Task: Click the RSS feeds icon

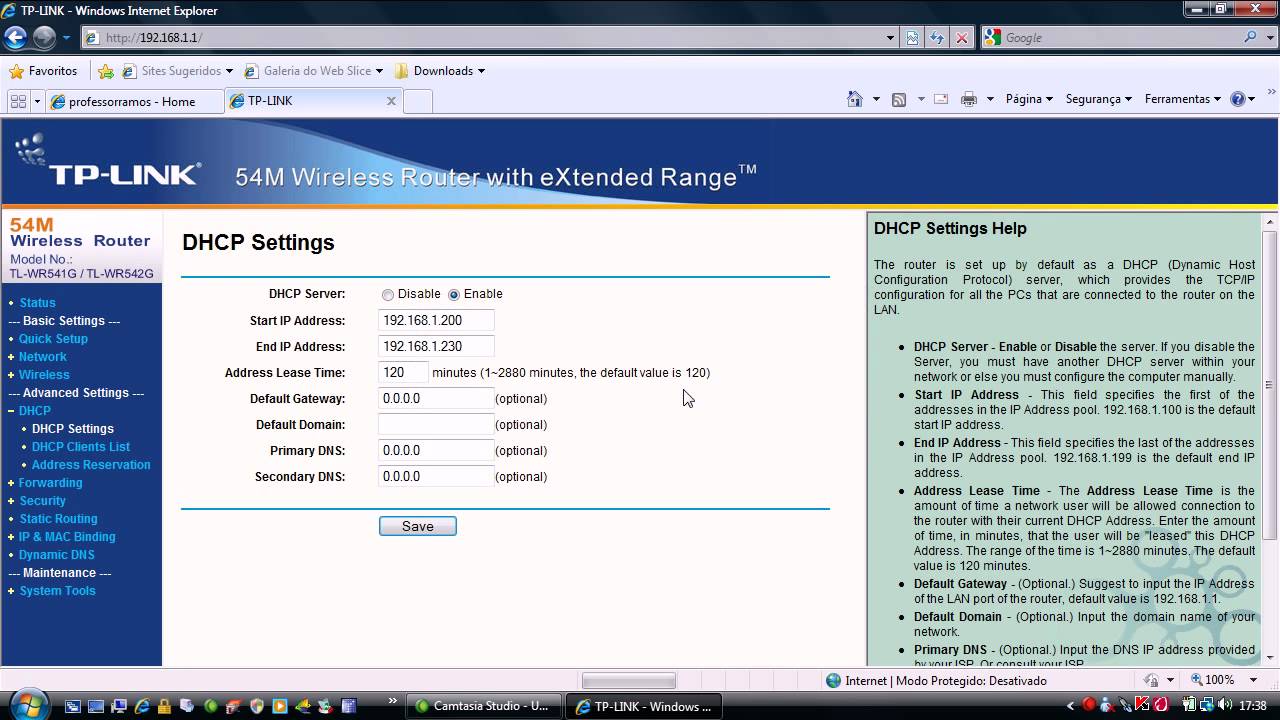Action: click(x=898, y=99)
